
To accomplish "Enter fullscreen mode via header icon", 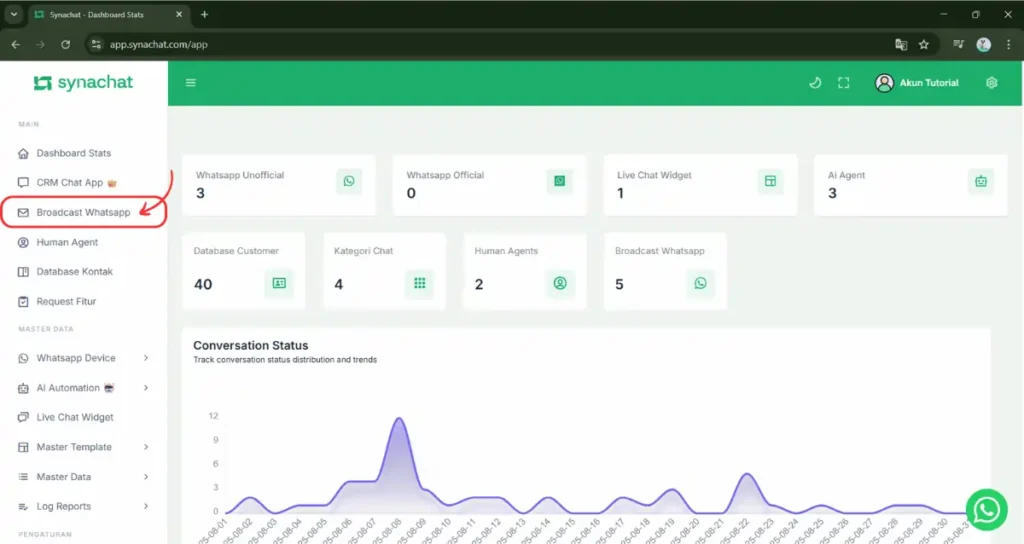I will (844, 83).
